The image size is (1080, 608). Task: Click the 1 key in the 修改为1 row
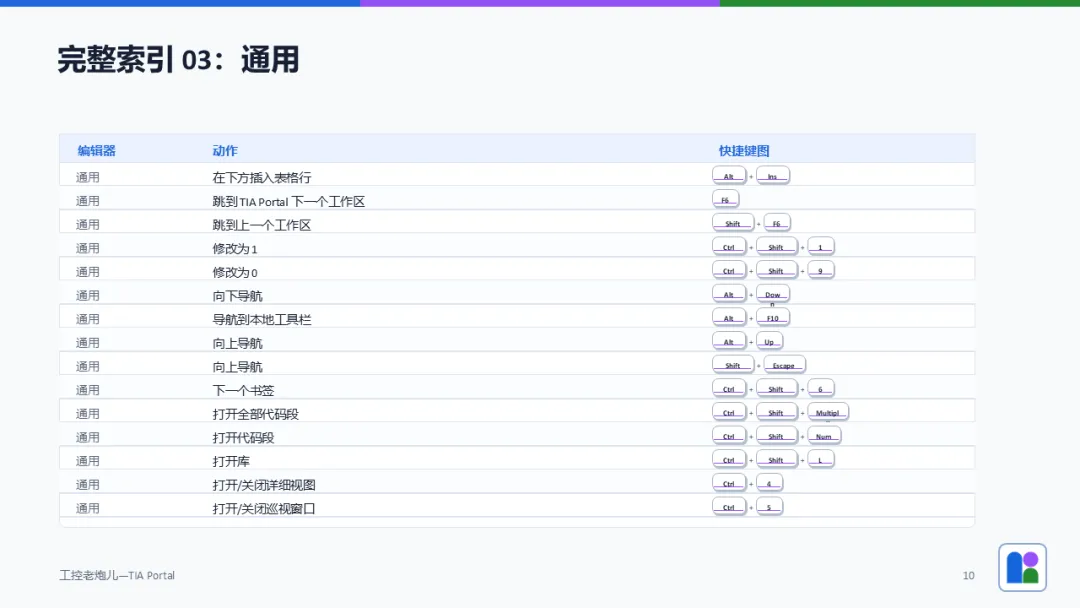pos(820,247)
